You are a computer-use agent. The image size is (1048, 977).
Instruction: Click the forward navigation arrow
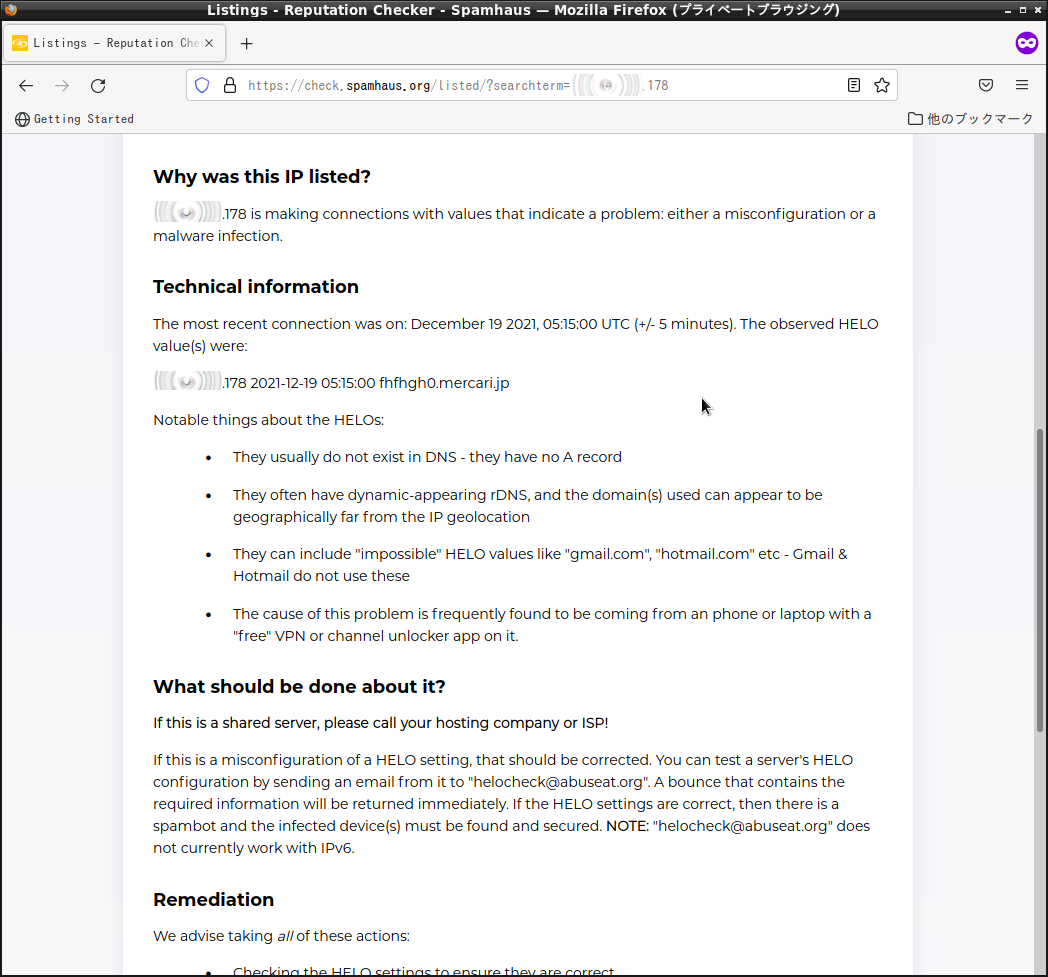click(62, 86)
